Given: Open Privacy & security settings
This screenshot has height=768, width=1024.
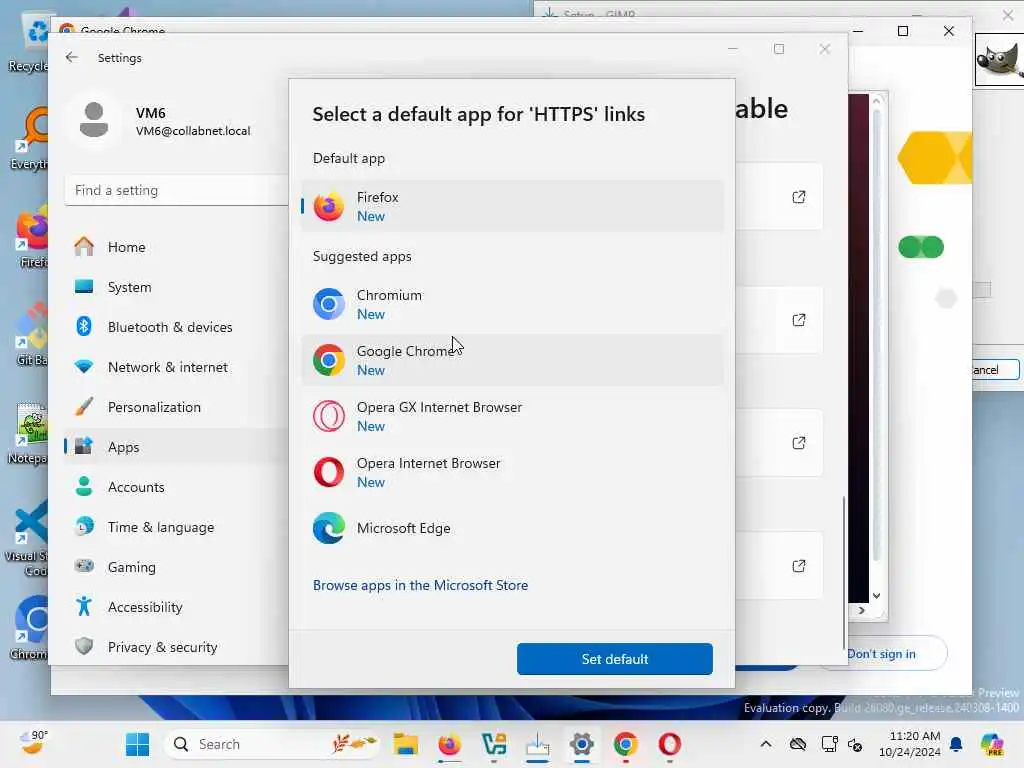Looking at the screenshot, I should pyautogui.click(x=176, y=647).
